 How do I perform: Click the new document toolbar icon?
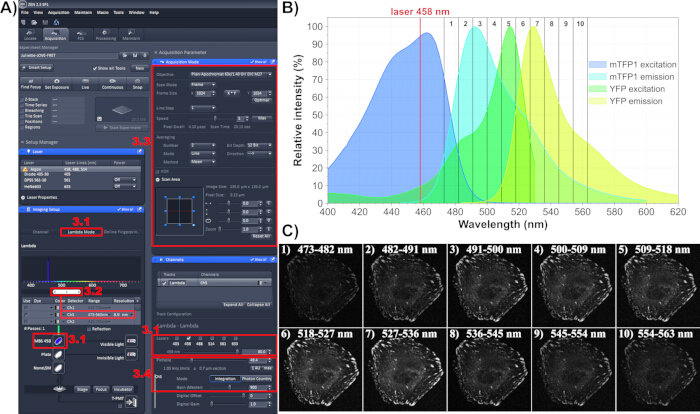(24, 22)
